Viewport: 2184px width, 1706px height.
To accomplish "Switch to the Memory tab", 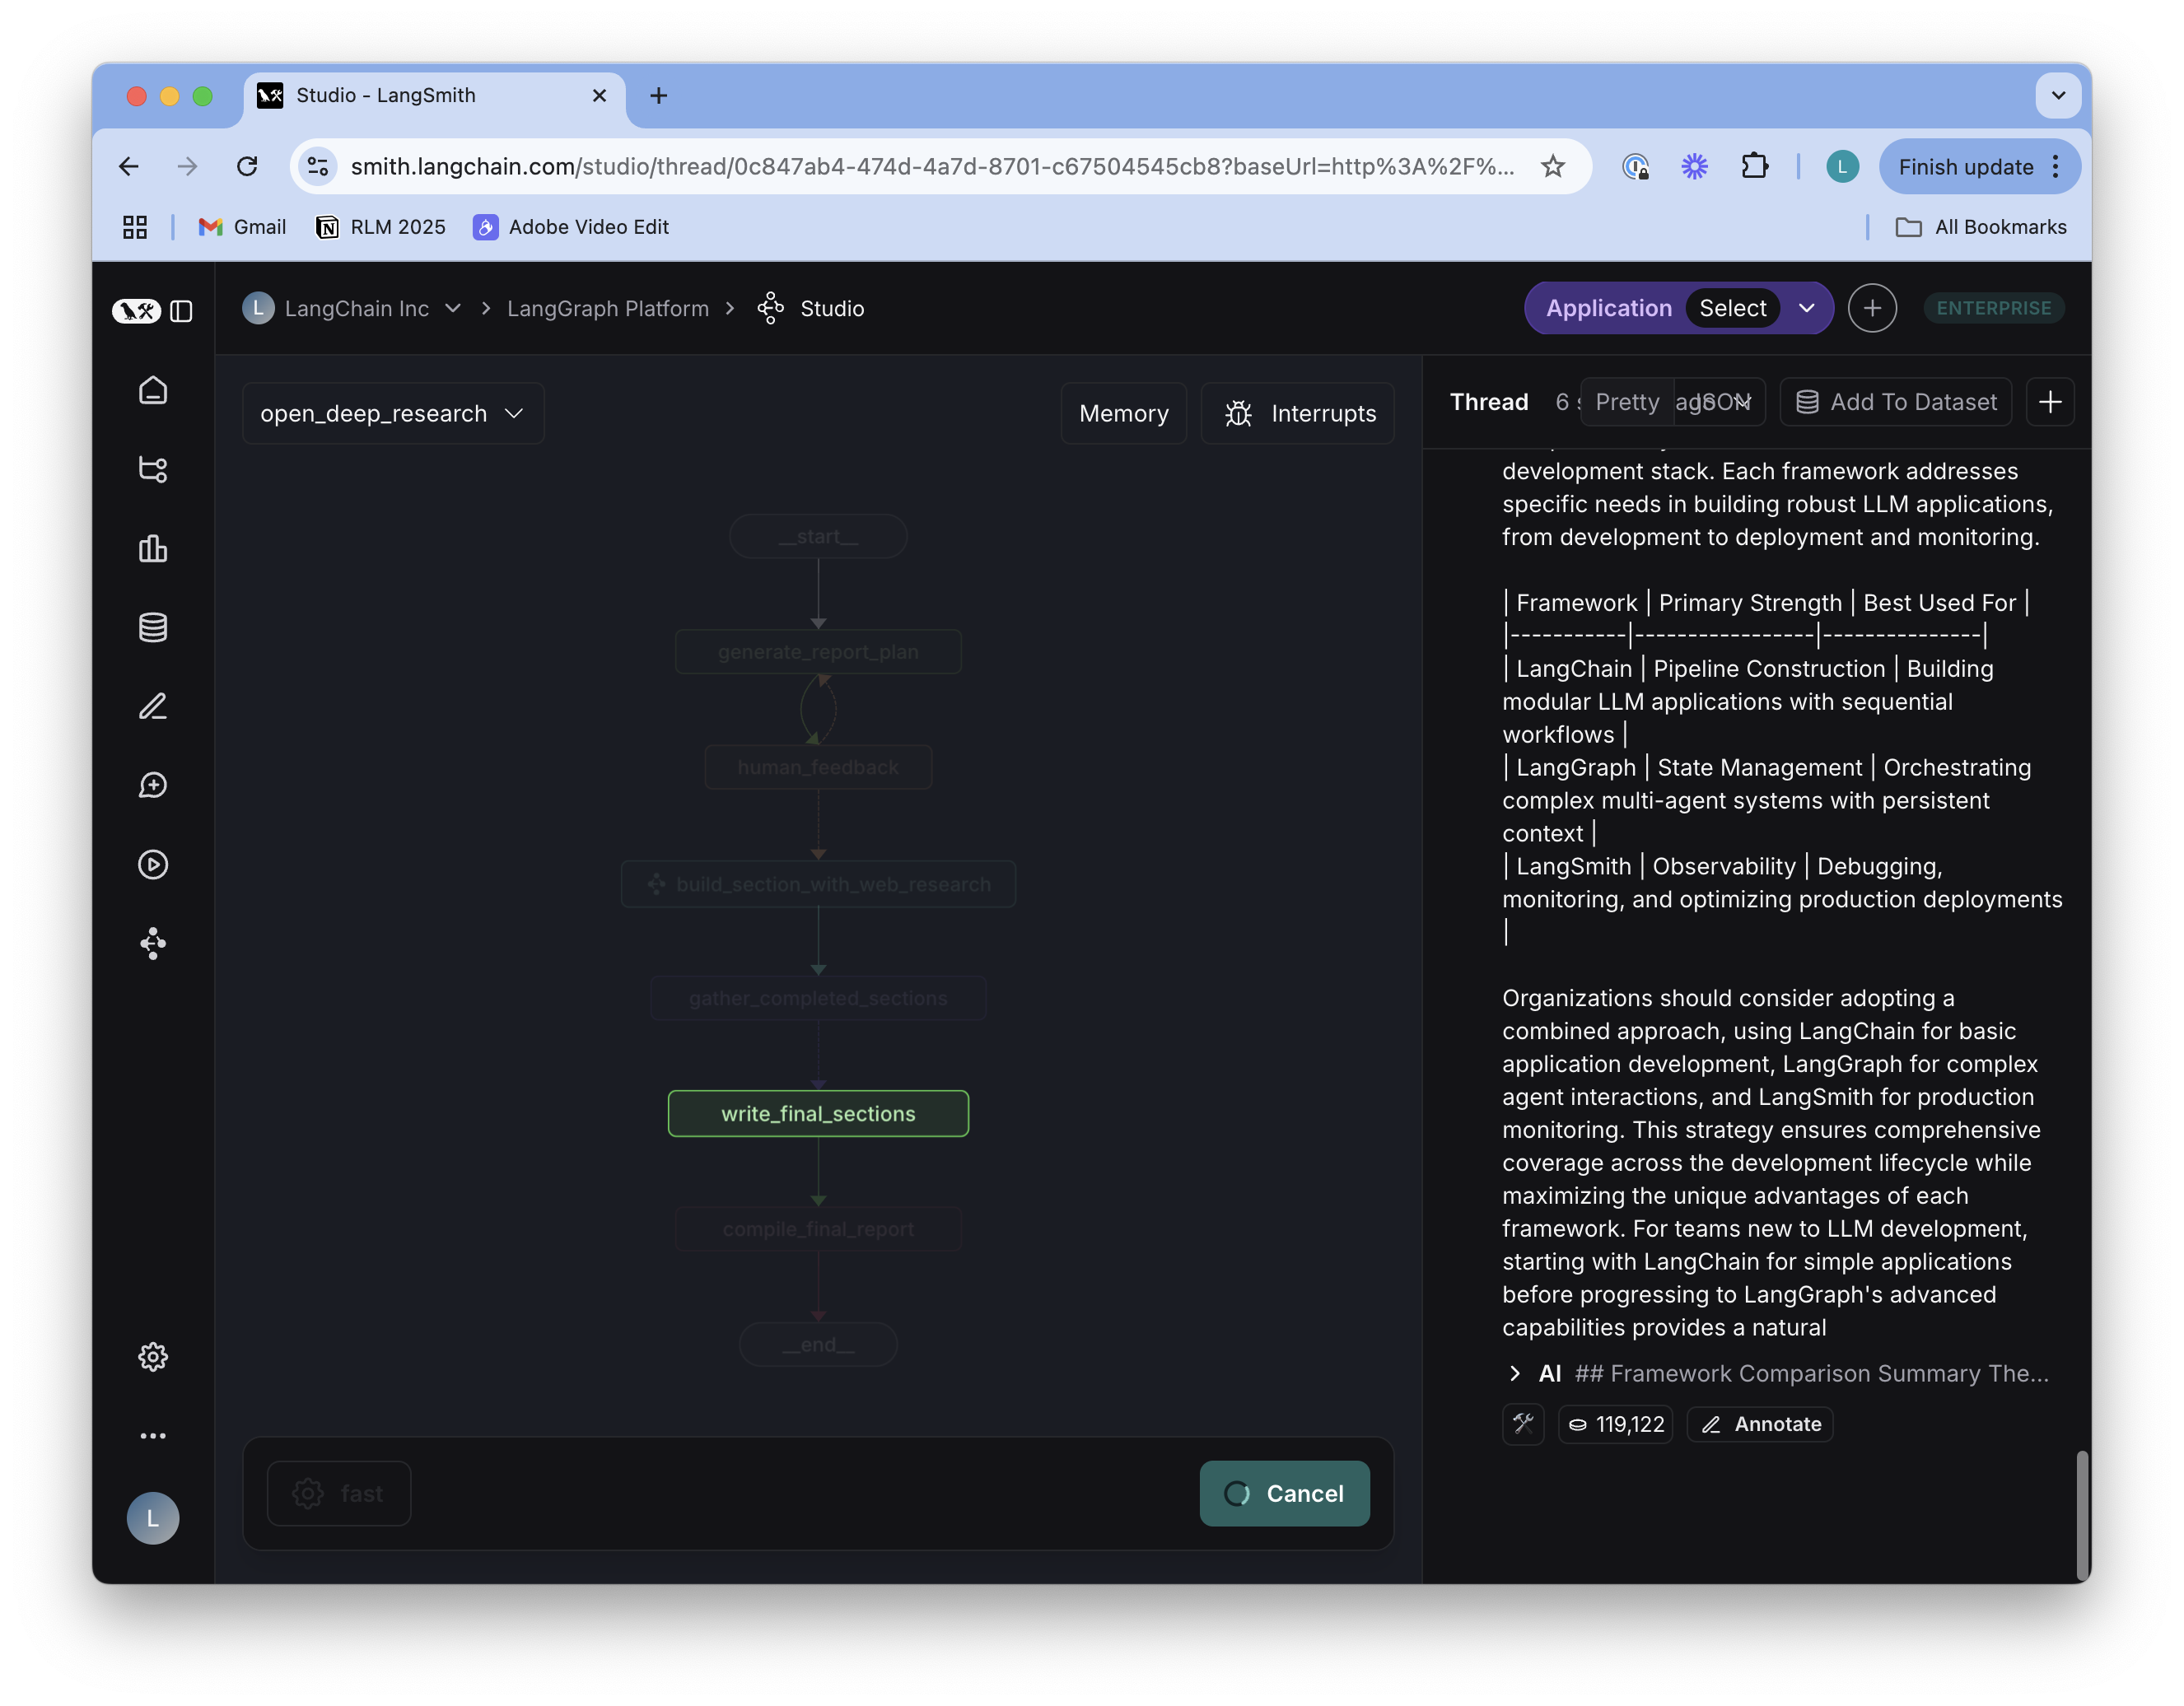I will pos(1123,413).
